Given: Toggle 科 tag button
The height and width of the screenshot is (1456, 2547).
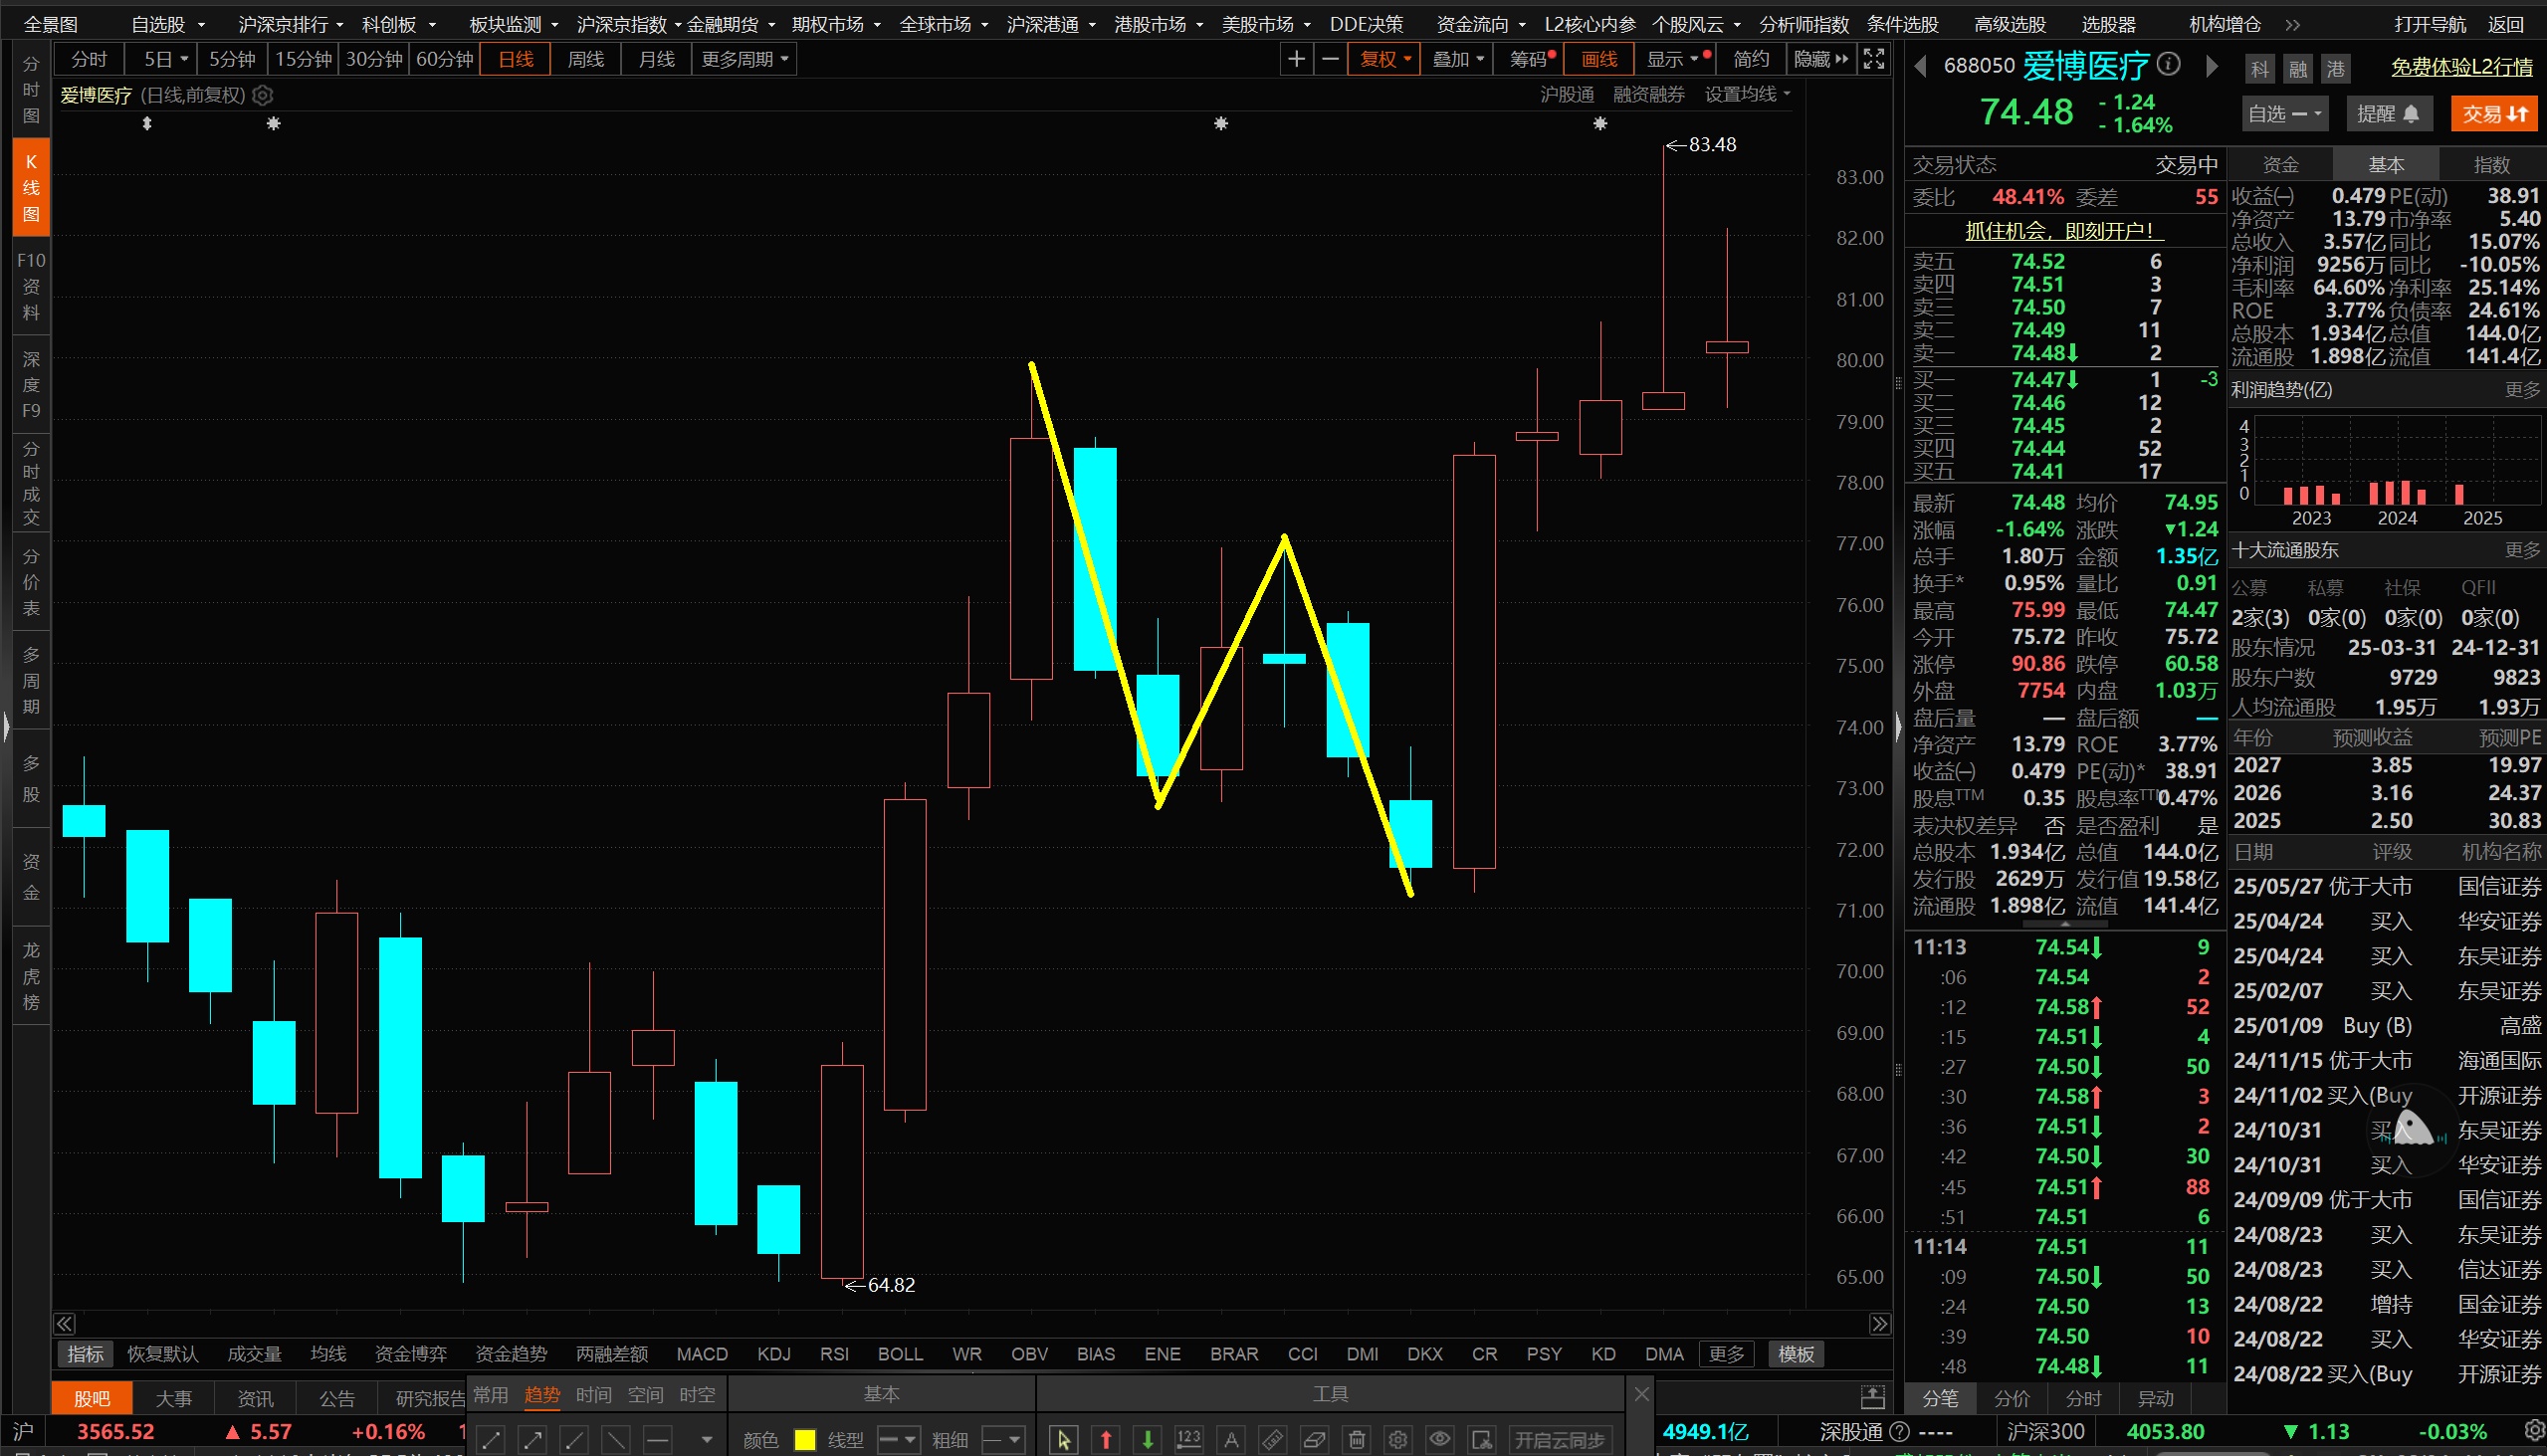Looking at the screenshot, I should pos(2260,69).
